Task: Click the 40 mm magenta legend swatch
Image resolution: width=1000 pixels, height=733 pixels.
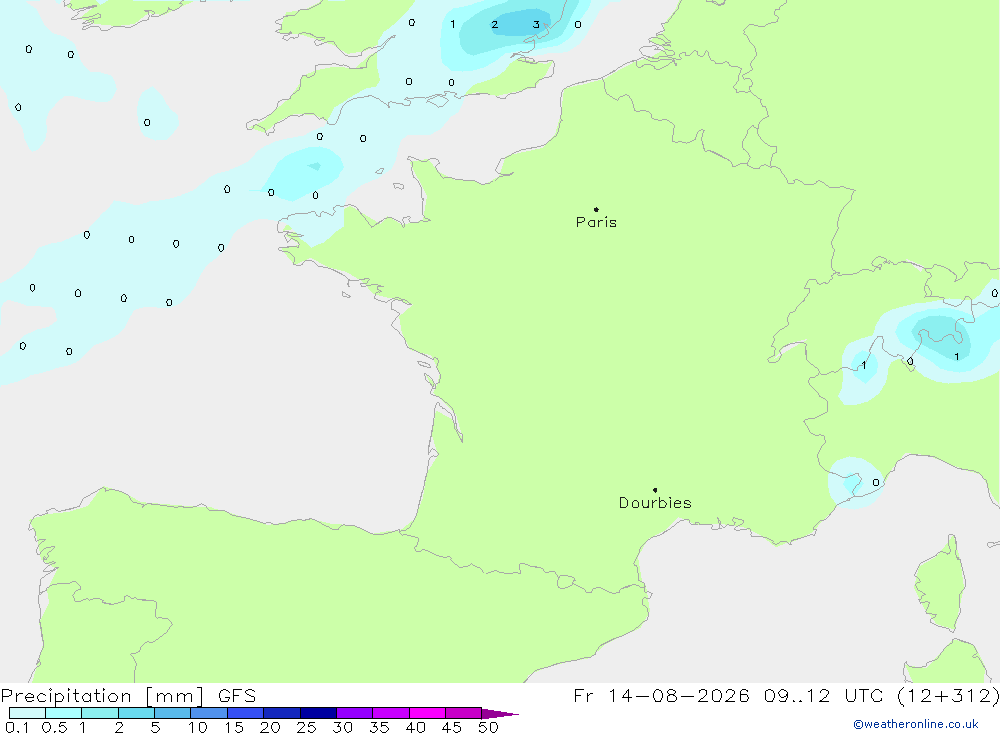Action: click(427, 713)
